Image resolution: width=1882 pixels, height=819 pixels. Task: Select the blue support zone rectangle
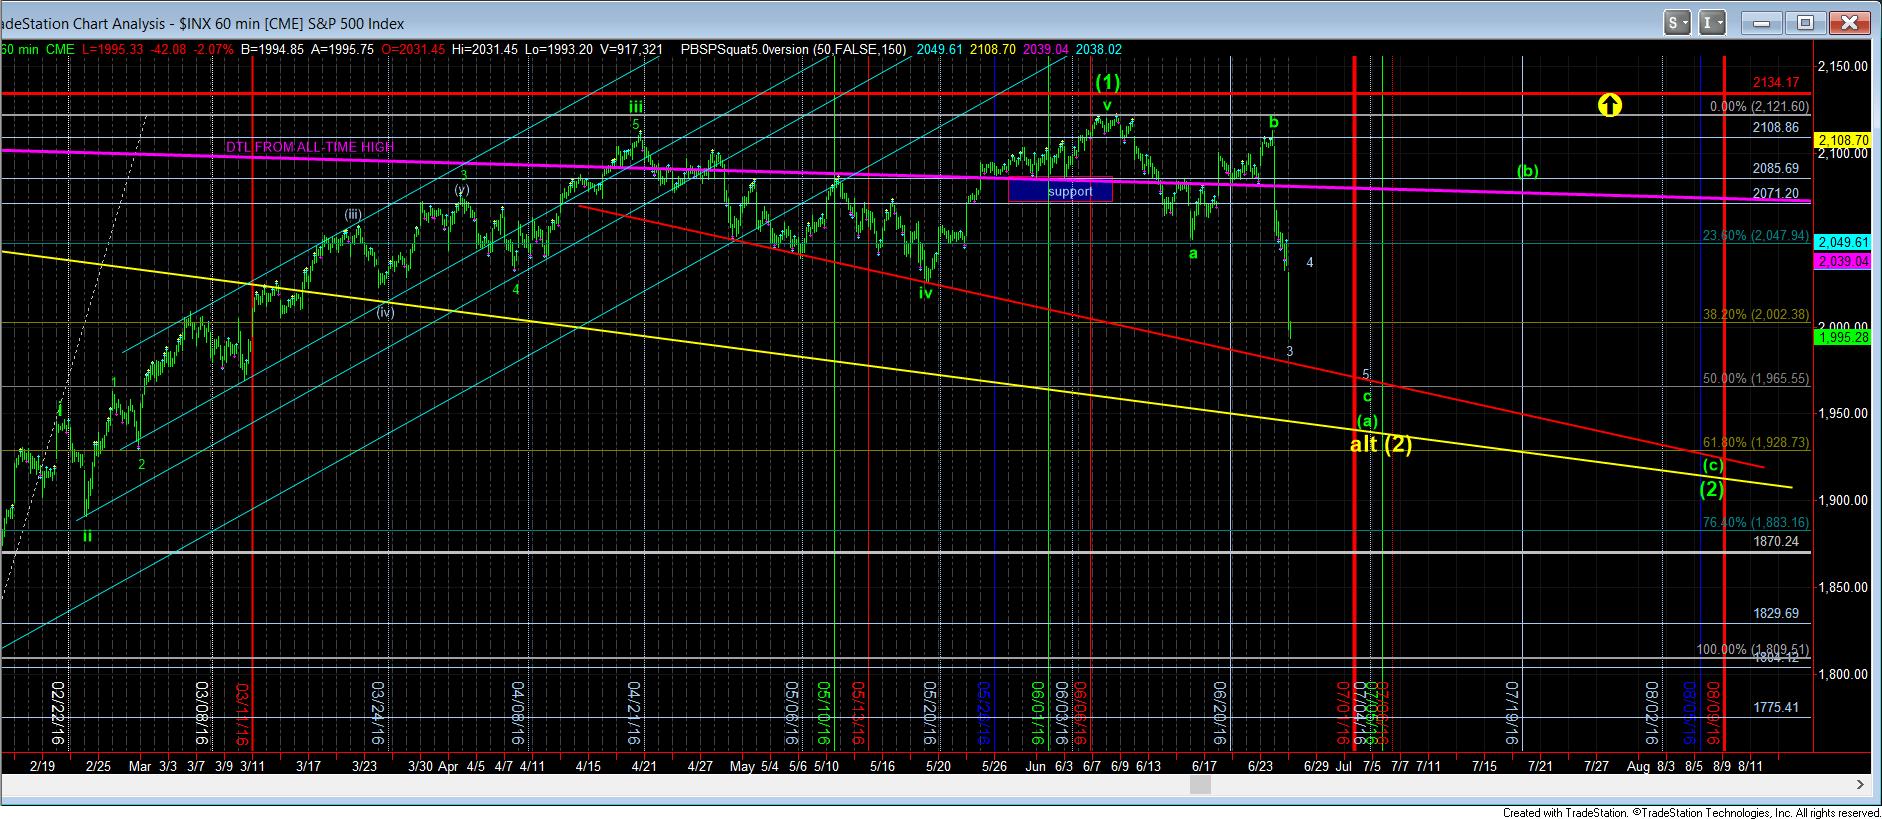(1060, 190)
